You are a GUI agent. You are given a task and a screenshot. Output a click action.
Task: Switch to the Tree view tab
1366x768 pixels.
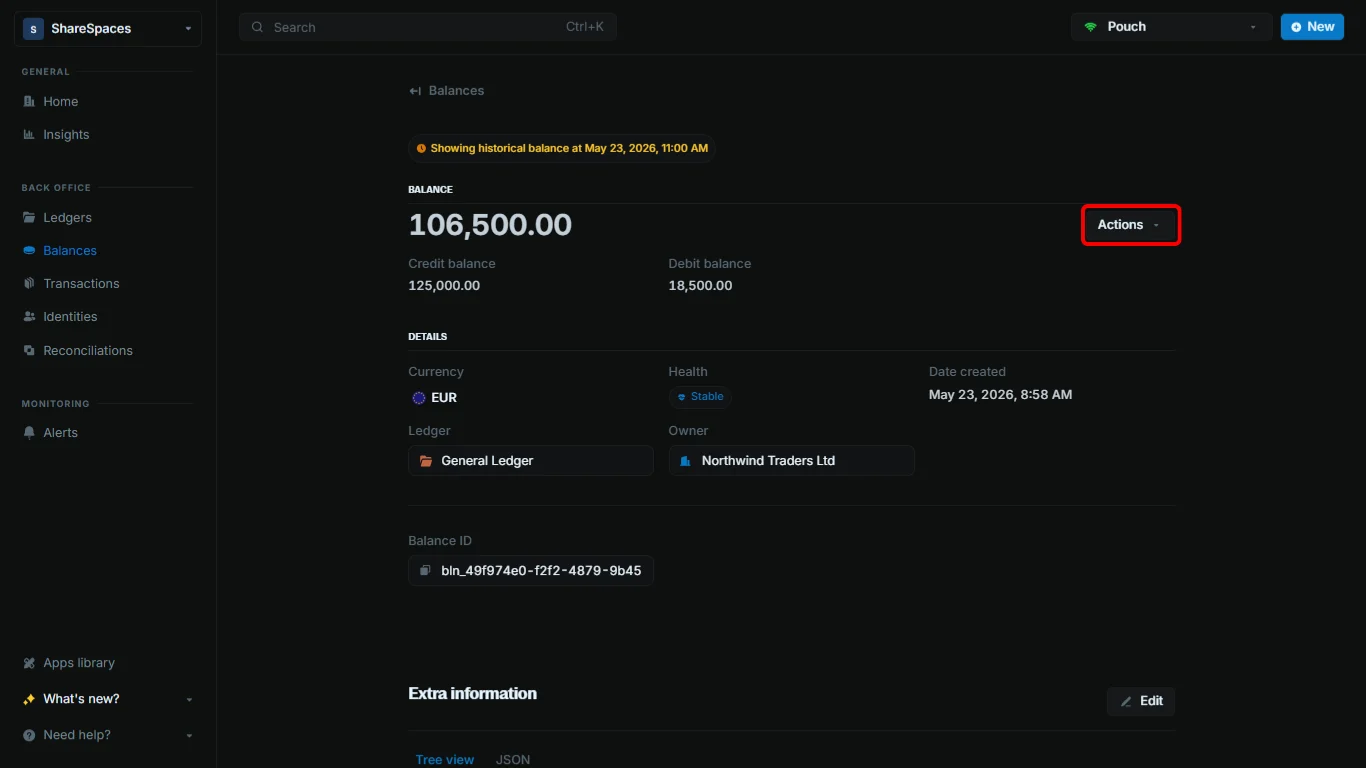[445, 759]
